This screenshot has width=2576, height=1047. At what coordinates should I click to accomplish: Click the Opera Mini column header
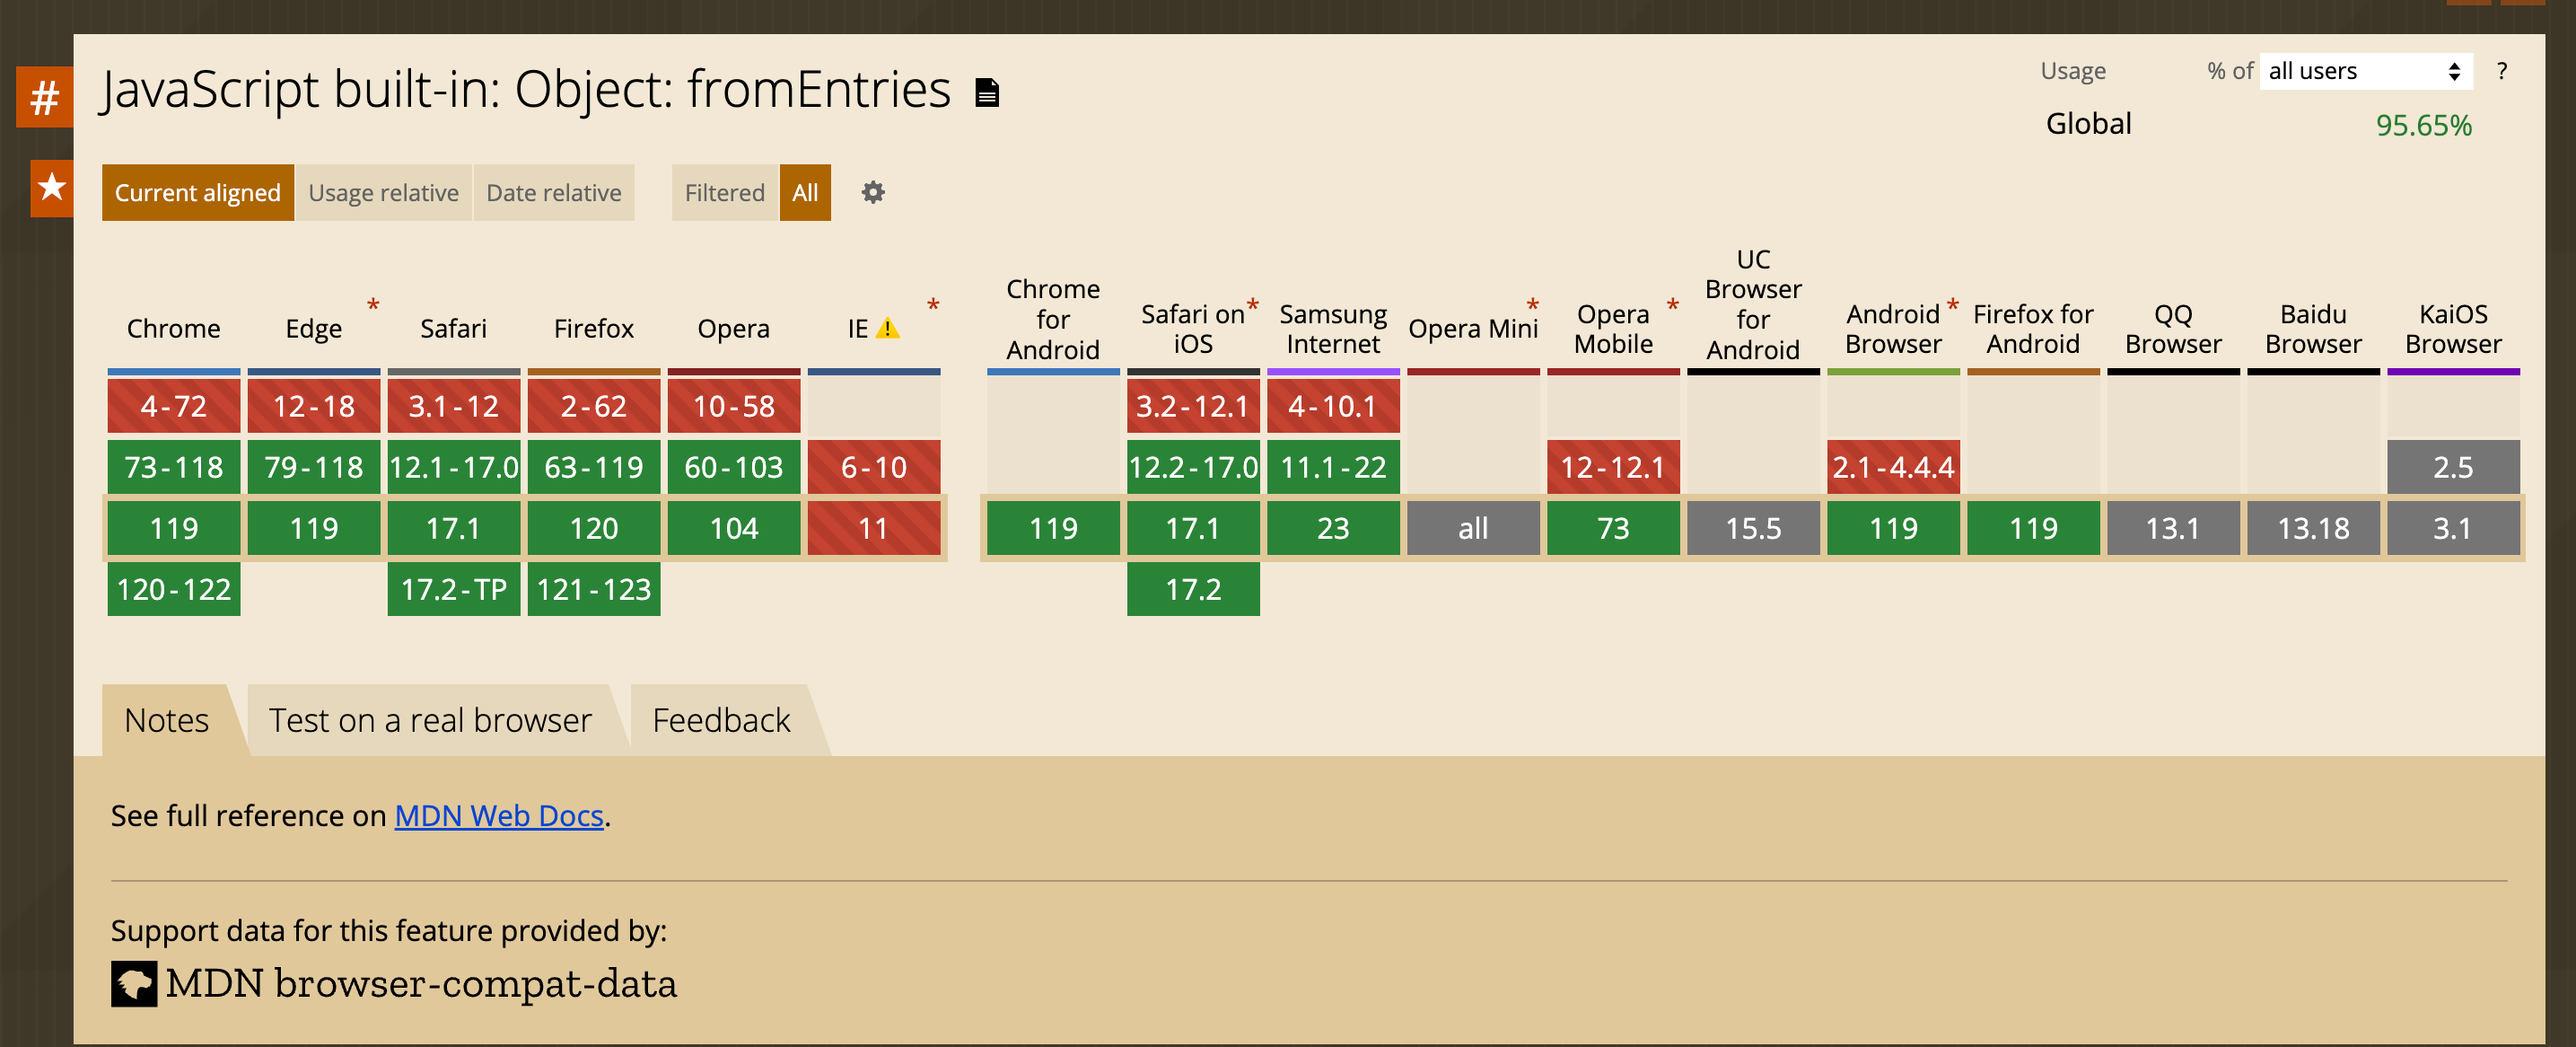coord(1473,328)
